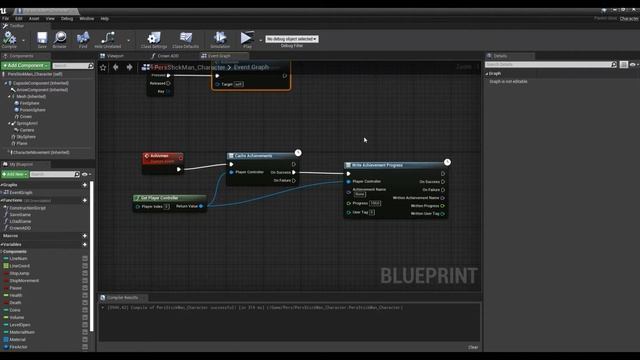Add a new function with plus icon

[85, 200]
